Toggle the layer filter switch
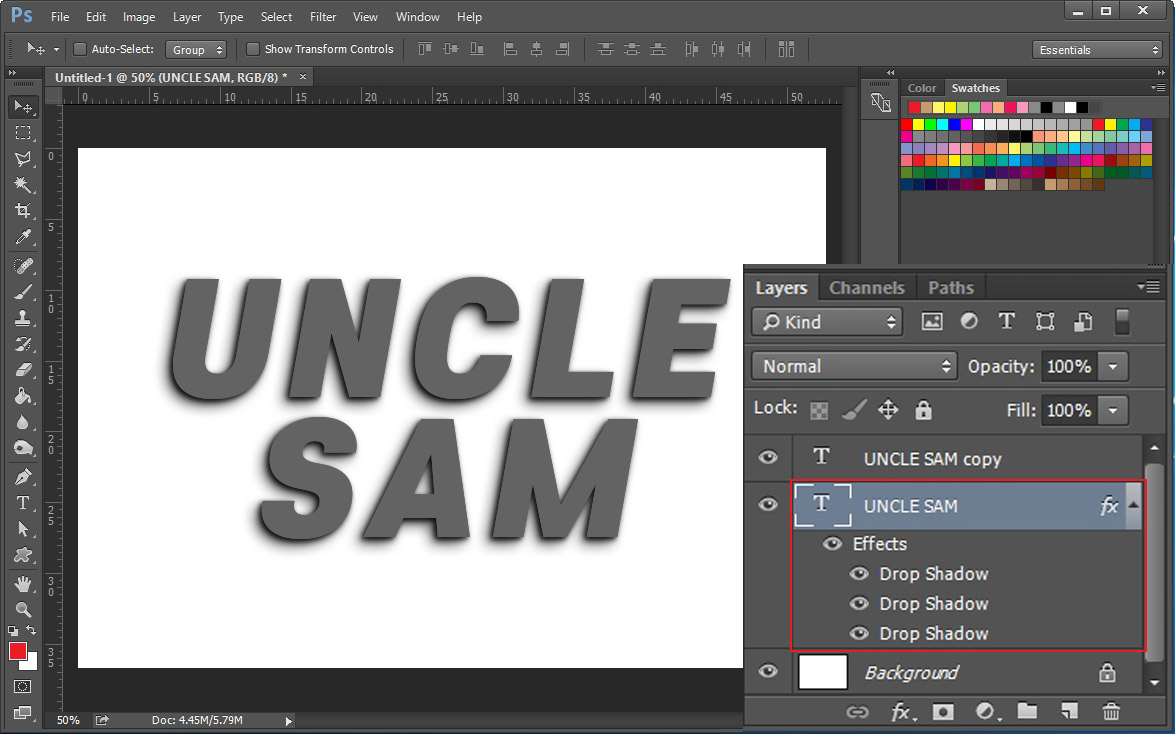 click(1122, 322)
